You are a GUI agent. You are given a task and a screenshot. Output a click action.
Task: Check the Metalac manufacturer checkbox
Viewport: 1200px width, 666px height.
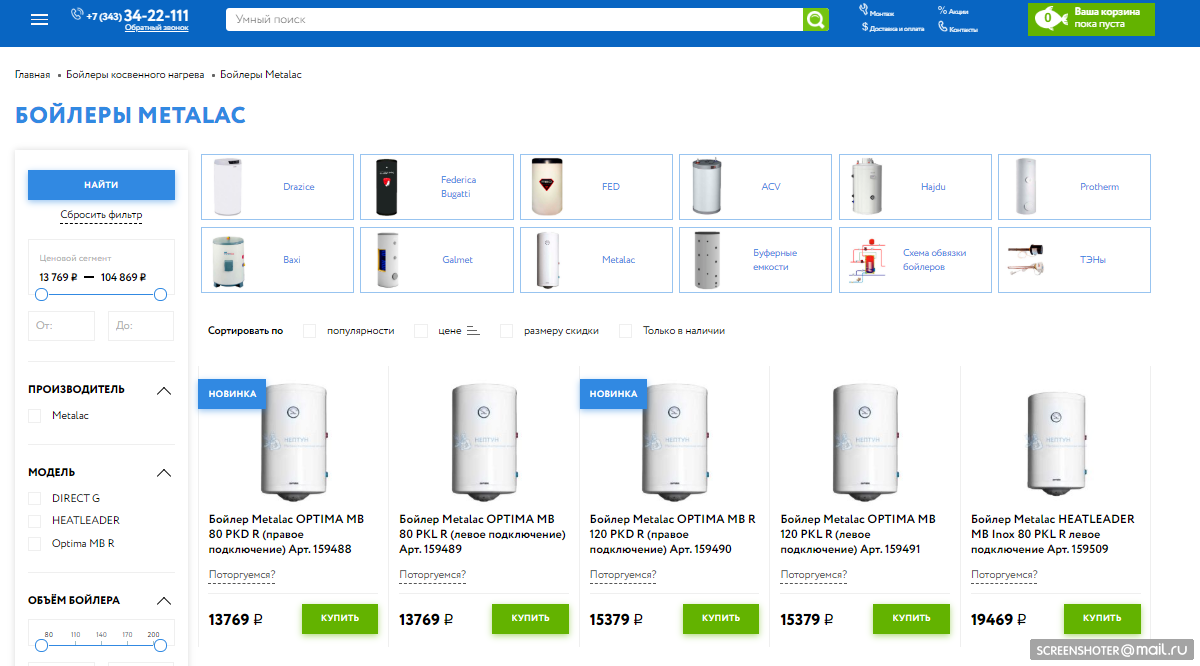click(x=35, y=415)
